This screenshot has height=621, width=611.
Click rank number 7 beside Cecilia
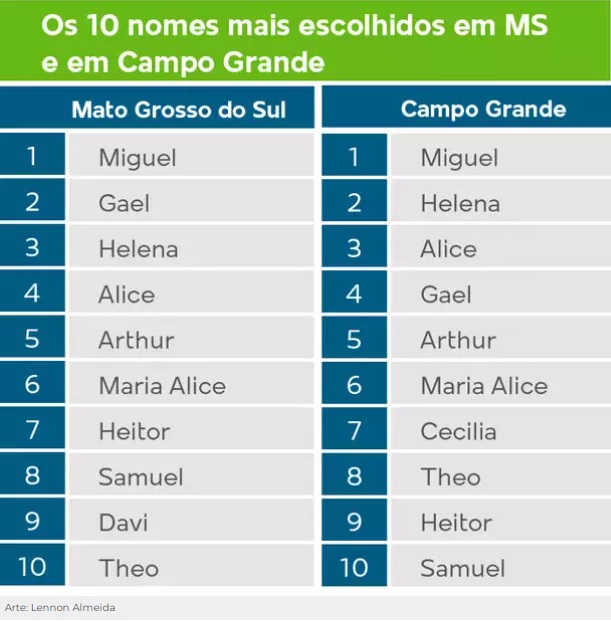[353, 432]
